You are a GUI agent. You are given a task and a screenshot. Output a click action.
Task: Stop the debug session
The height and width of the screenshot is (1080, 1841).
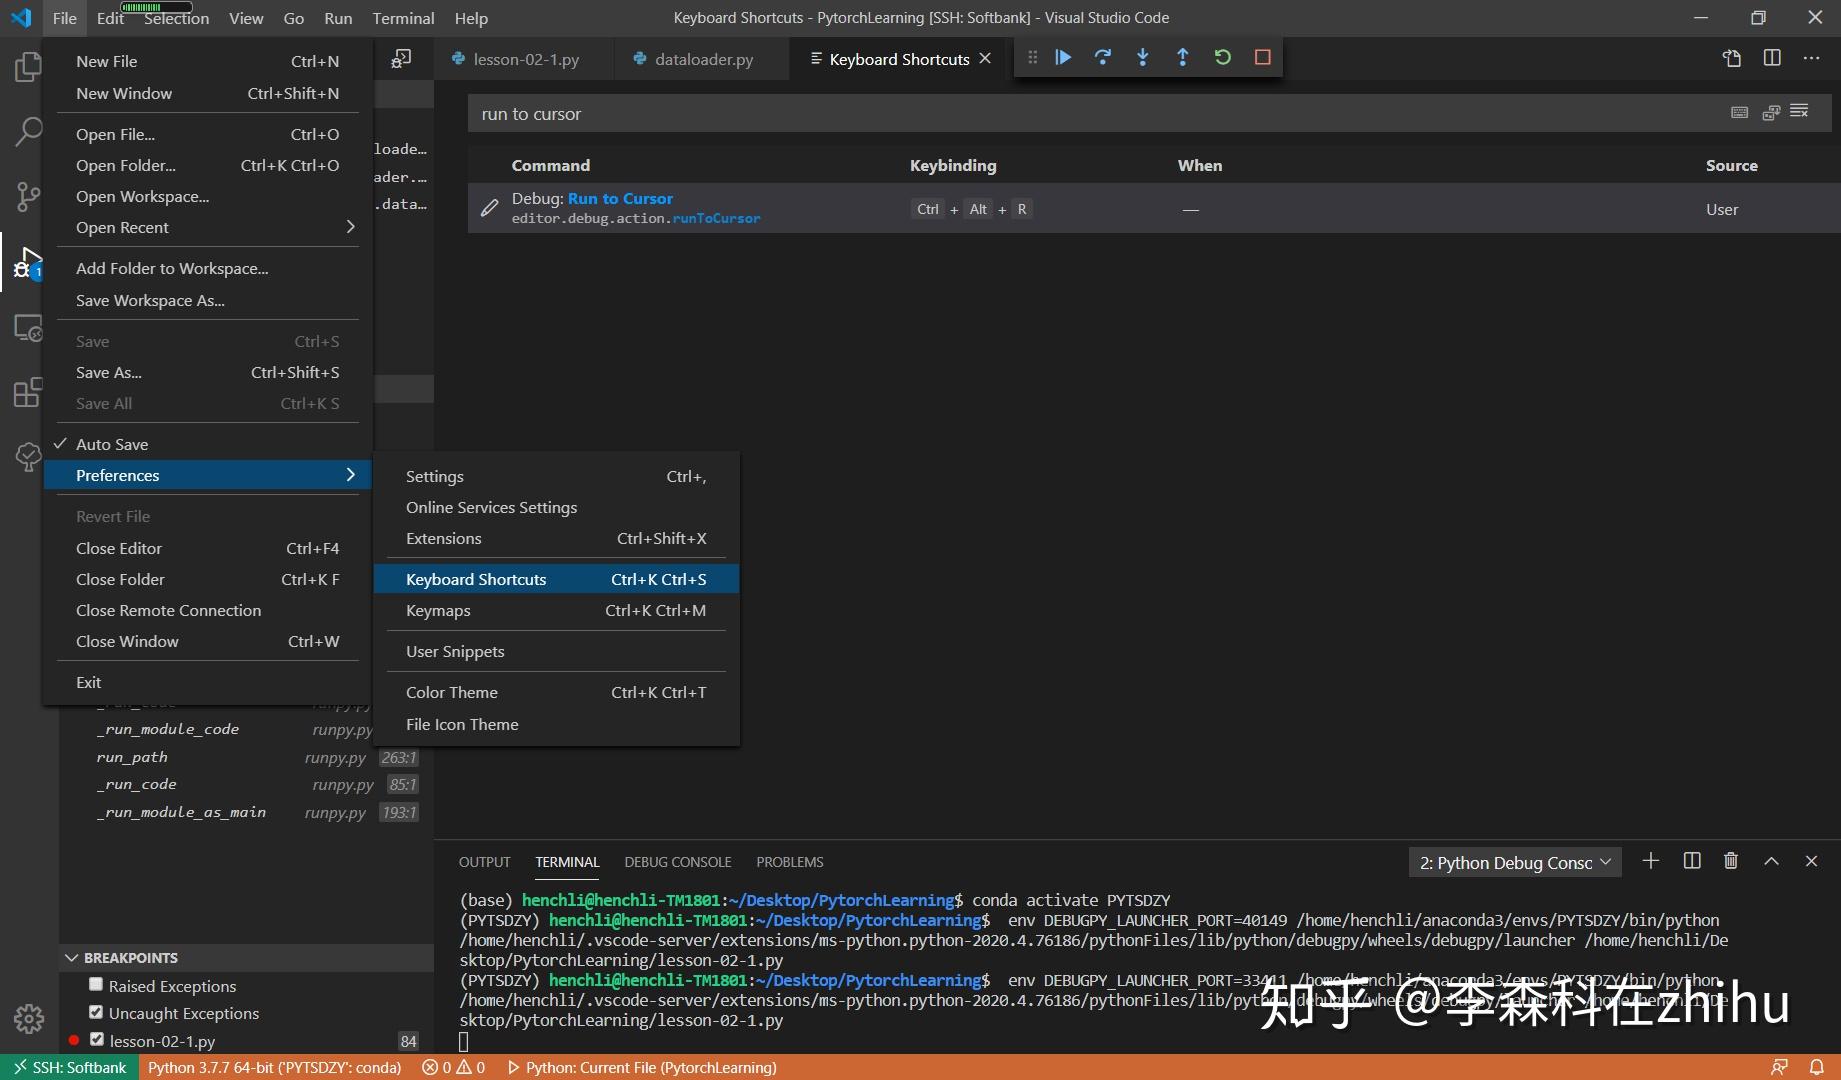pos(1263,58)
